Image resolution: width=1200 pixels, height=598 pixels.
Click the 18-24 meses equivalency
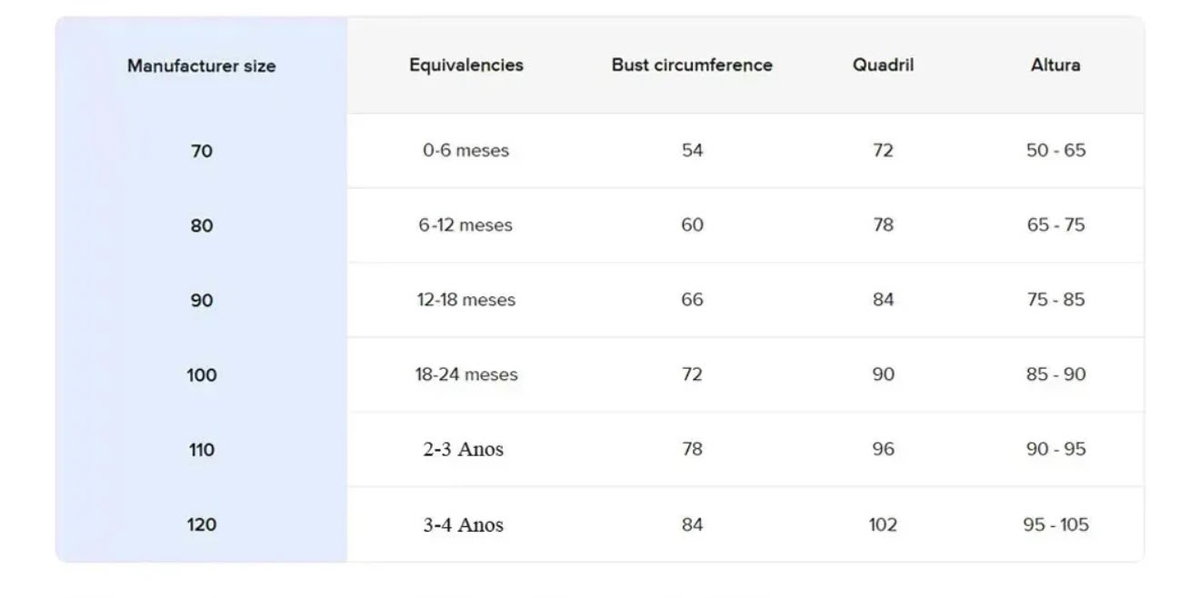click(x=466, y=374)
